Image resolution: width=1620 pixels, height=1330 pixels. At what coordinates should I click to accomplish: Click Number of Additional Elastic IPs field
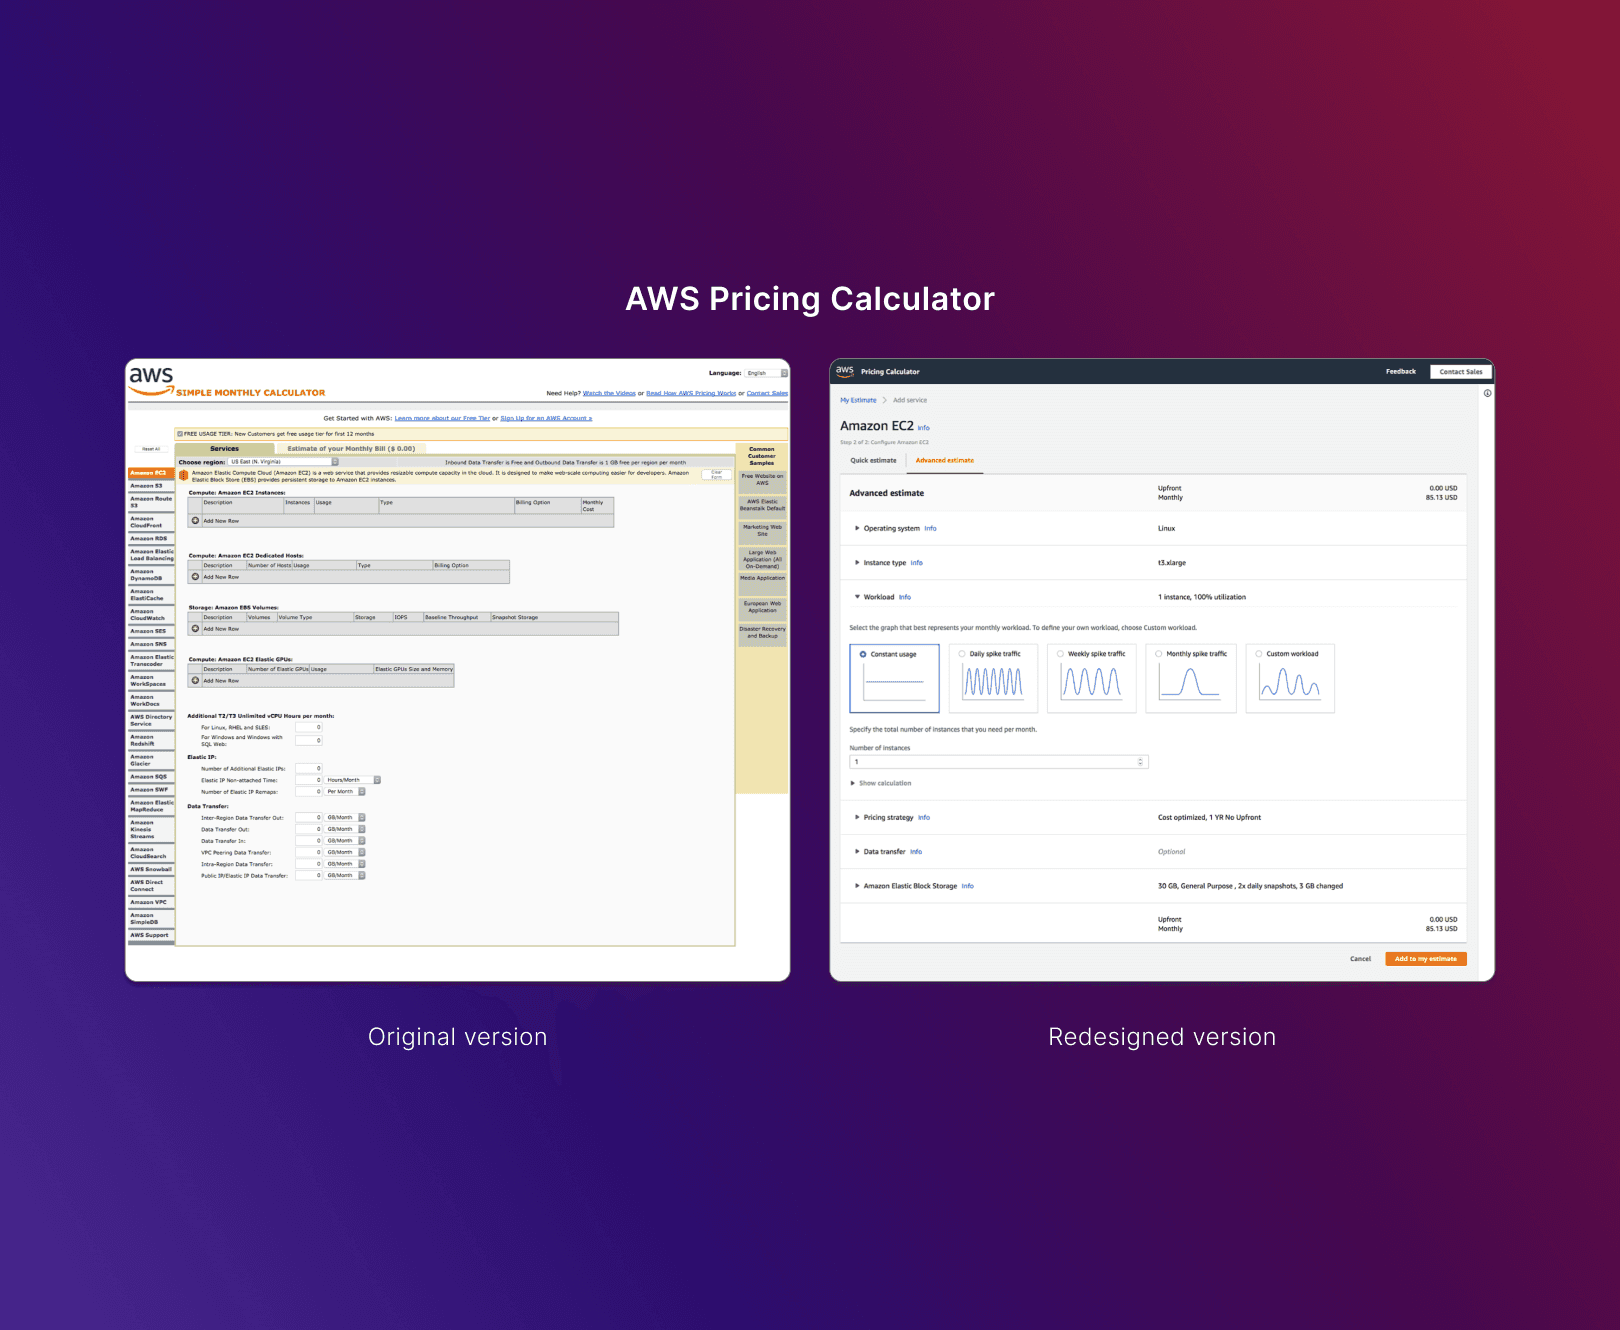pyautogui.click(x=308, y=768)
